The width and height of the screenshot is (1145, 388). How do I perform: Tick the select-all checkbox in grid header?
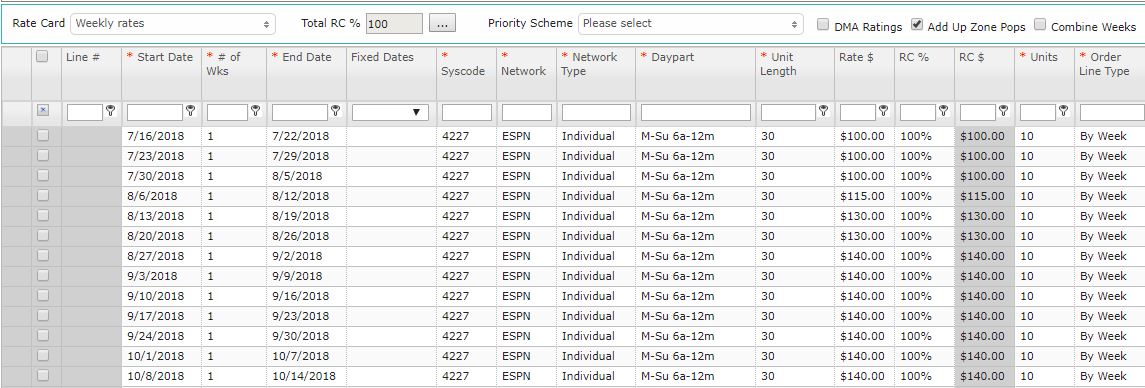click(x=42, y=56)
